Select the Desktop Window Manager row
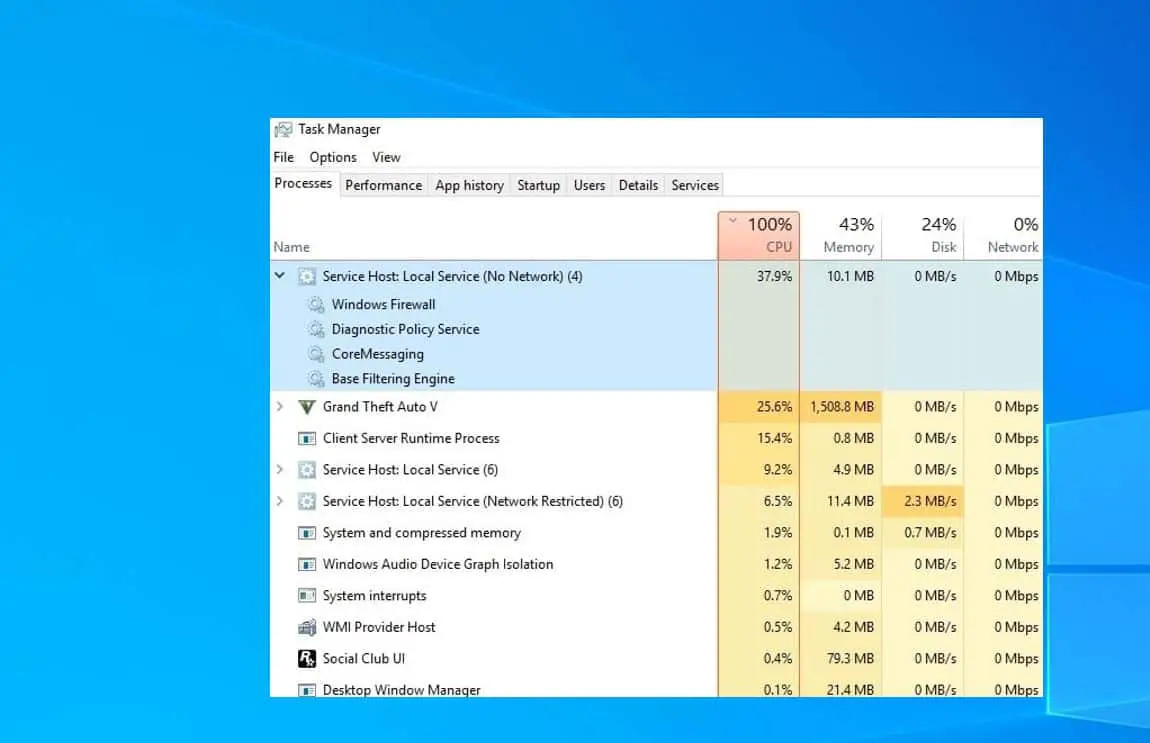1150x743 pixels. tap(656, 689)
